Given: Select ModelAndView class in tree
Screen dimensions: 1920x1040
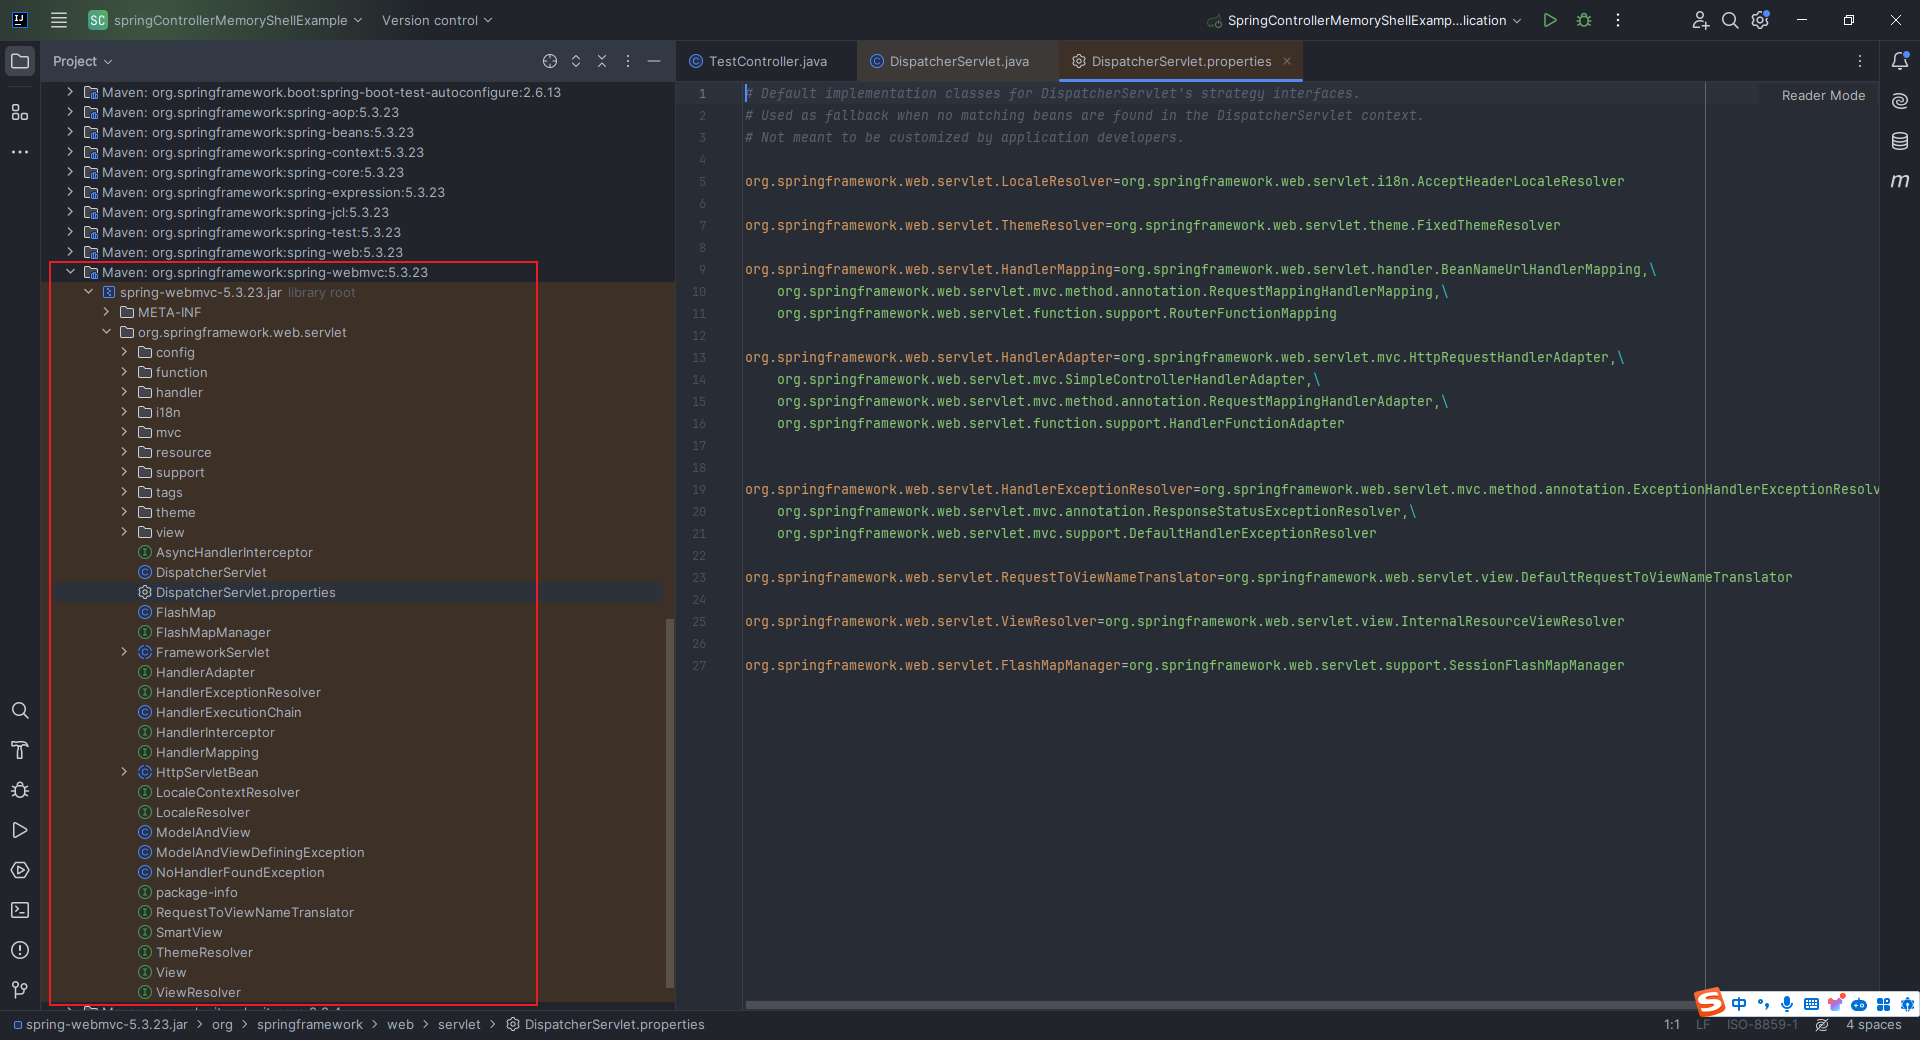Looking at the screenshot, I should [203, 832].
